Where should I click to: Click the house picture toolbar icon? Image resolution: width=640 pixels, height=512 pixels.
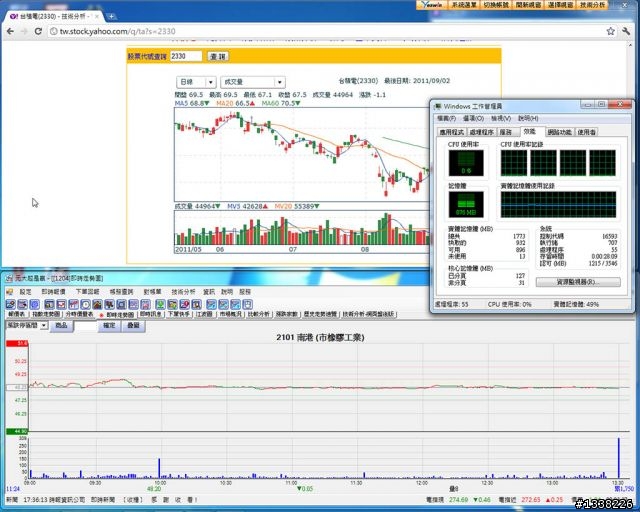[x=97, y=304]
